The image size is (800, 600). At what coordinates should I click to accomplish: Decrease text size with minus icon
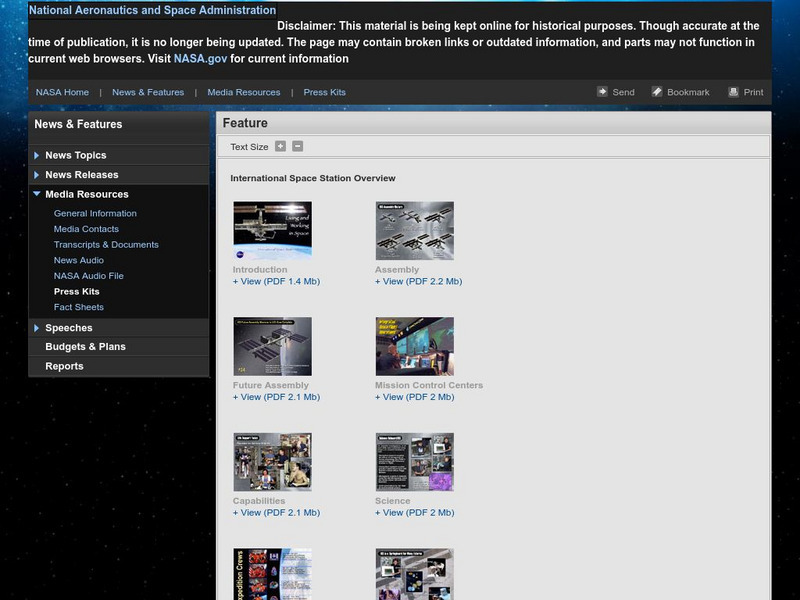(x=297, y=146)
